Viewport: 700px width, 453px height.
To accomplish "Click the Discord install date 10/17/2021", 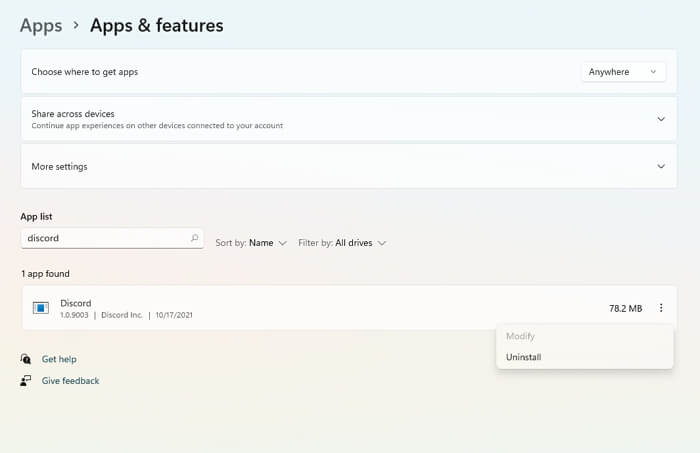I will (174, 315).
